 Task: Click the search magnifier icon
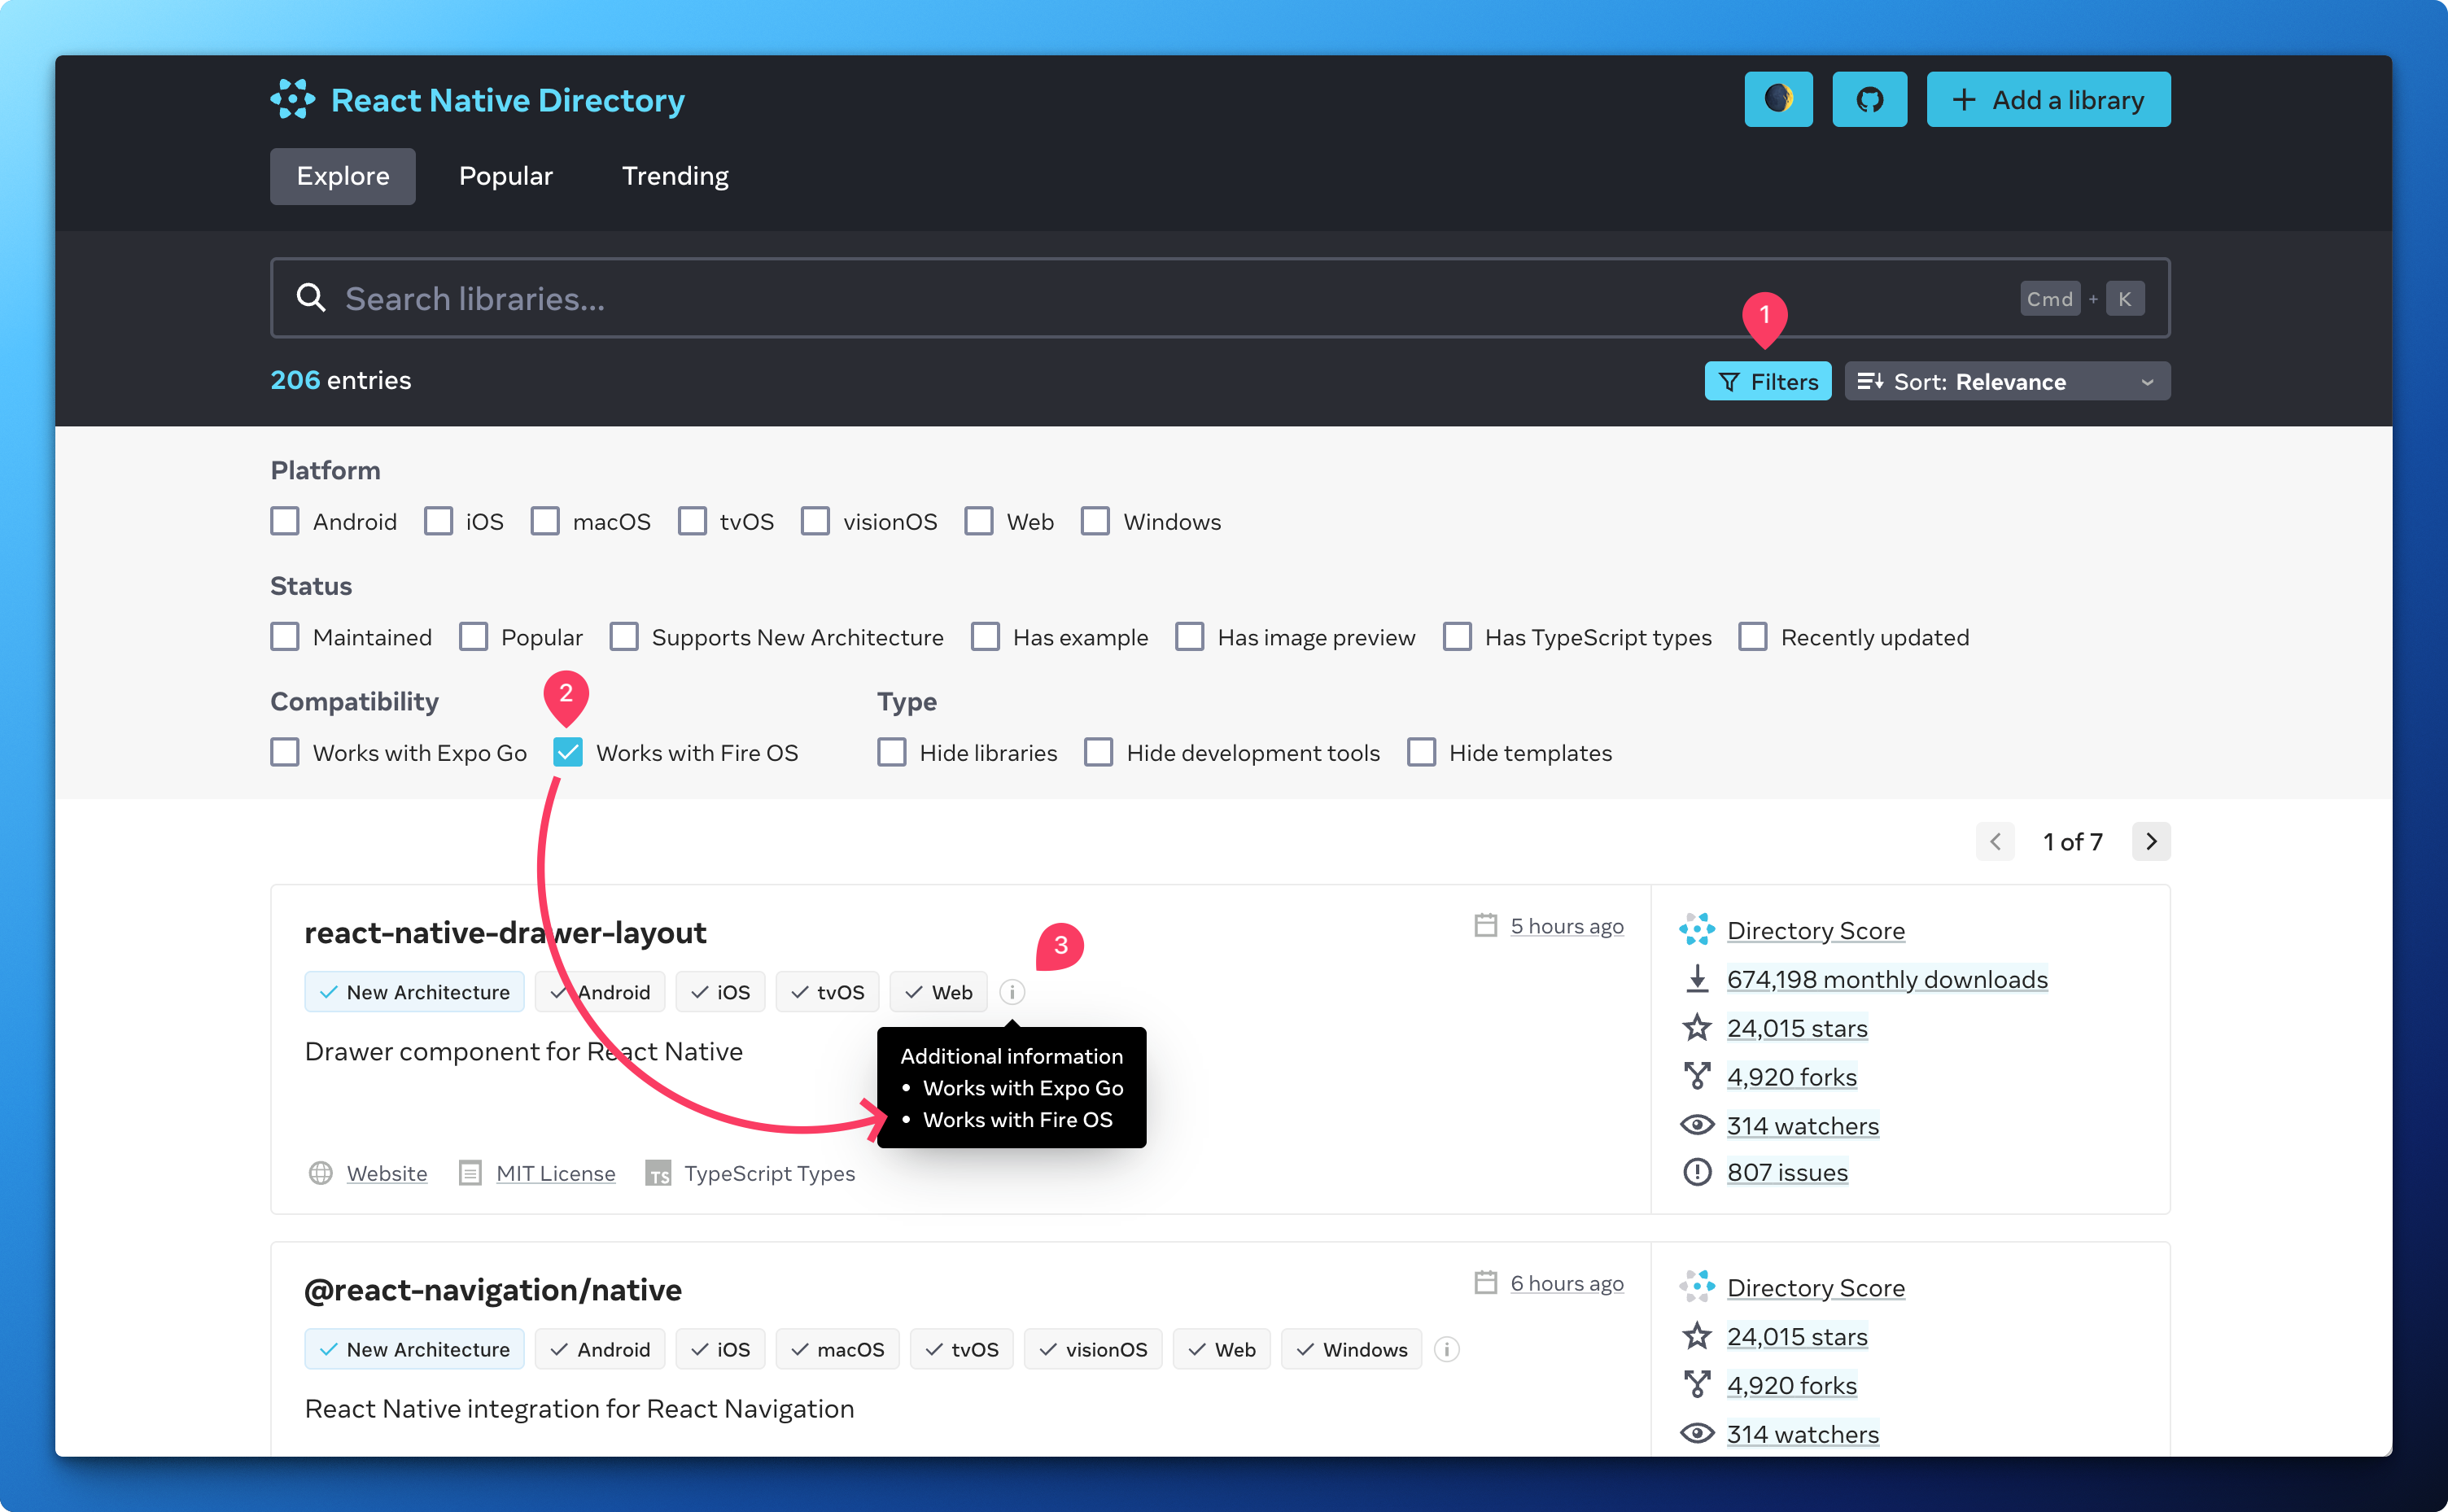coord(311,298)
